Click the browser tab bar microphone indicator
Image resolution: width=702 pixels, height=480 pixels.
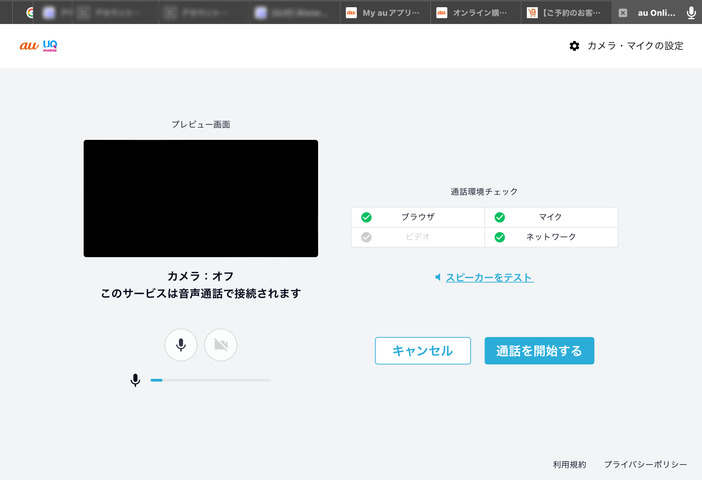(690, 13)
